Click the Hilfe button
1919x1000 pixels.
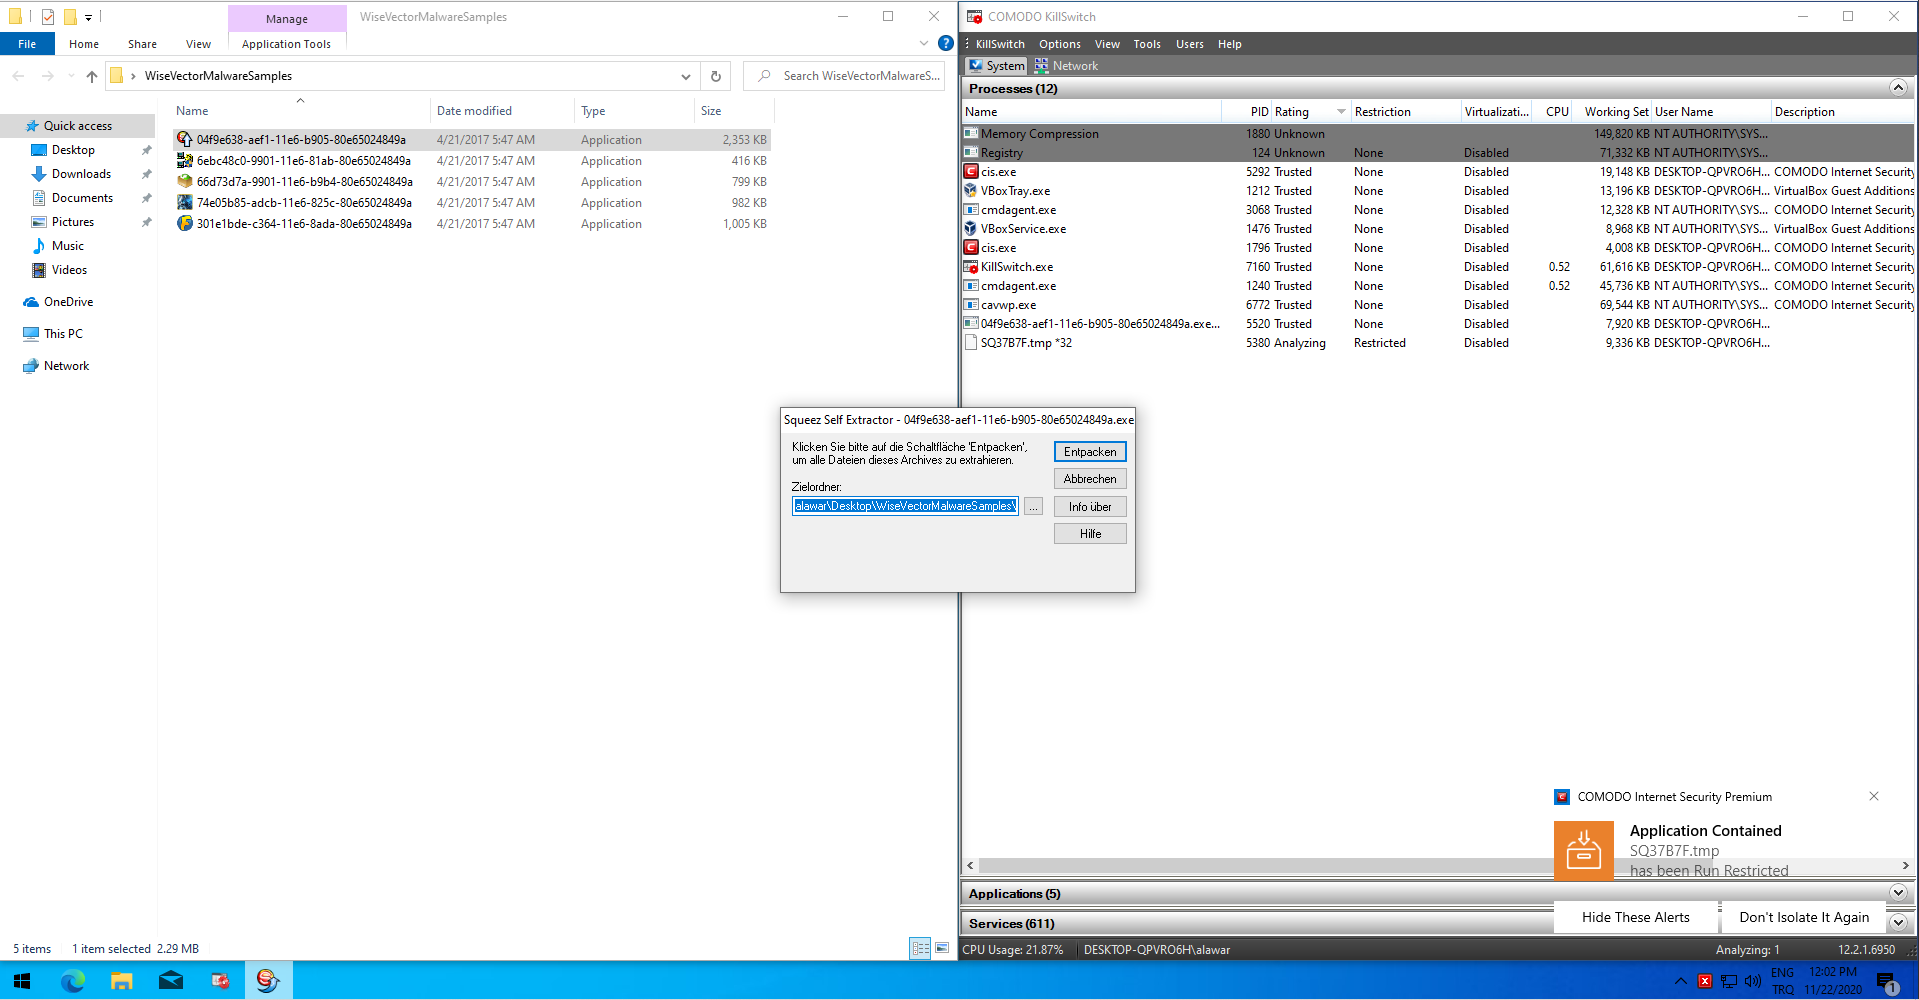[x=1090, y=534]
